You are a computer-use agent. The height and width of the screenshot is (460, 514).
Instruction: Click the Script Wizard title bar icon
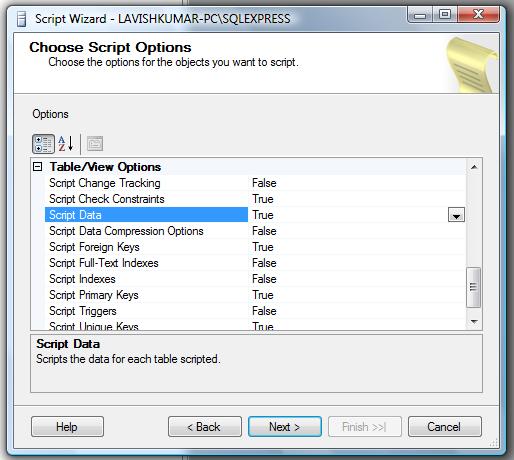coord(21,19)
